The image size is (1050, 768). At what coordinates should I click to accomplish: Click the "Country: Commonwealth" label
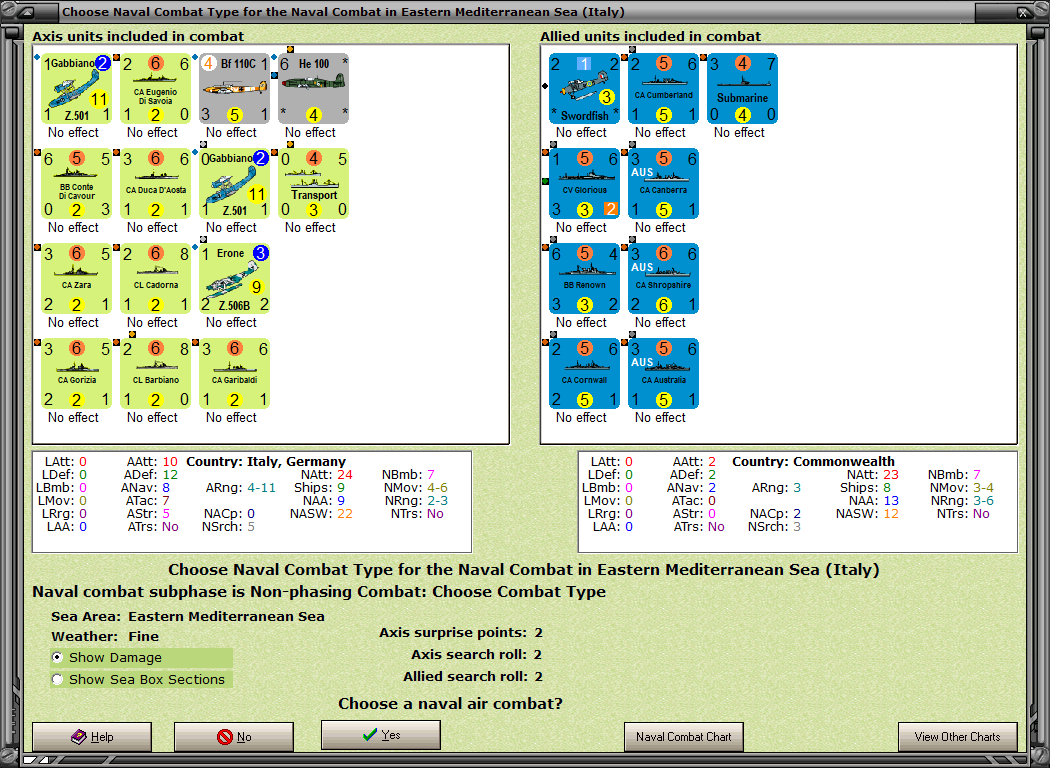813,461
